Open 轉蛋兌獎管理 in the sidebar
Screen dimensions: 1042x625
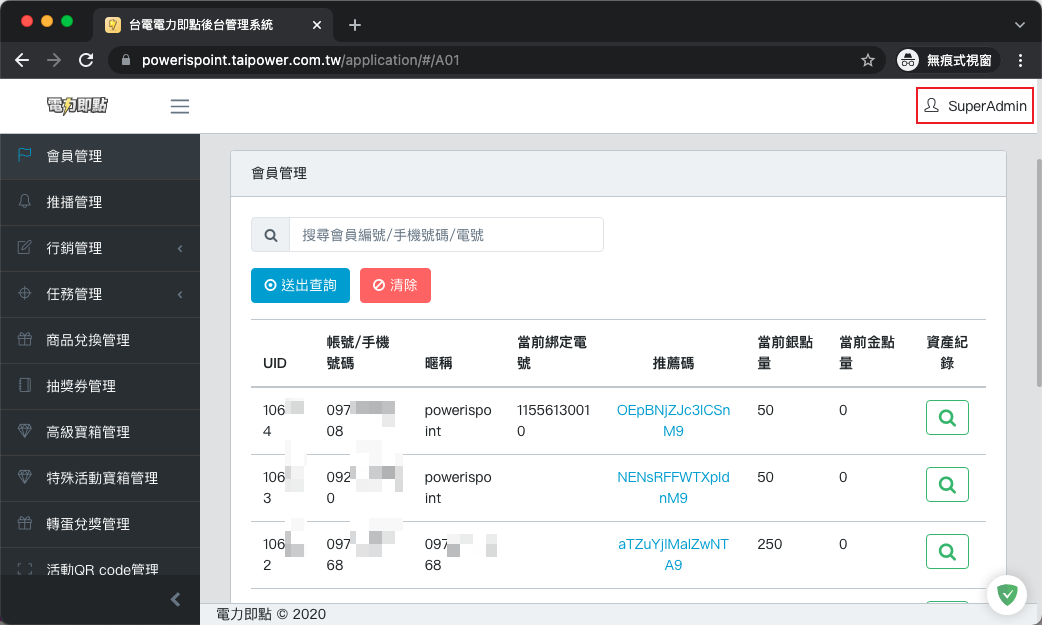coord(100,523)
